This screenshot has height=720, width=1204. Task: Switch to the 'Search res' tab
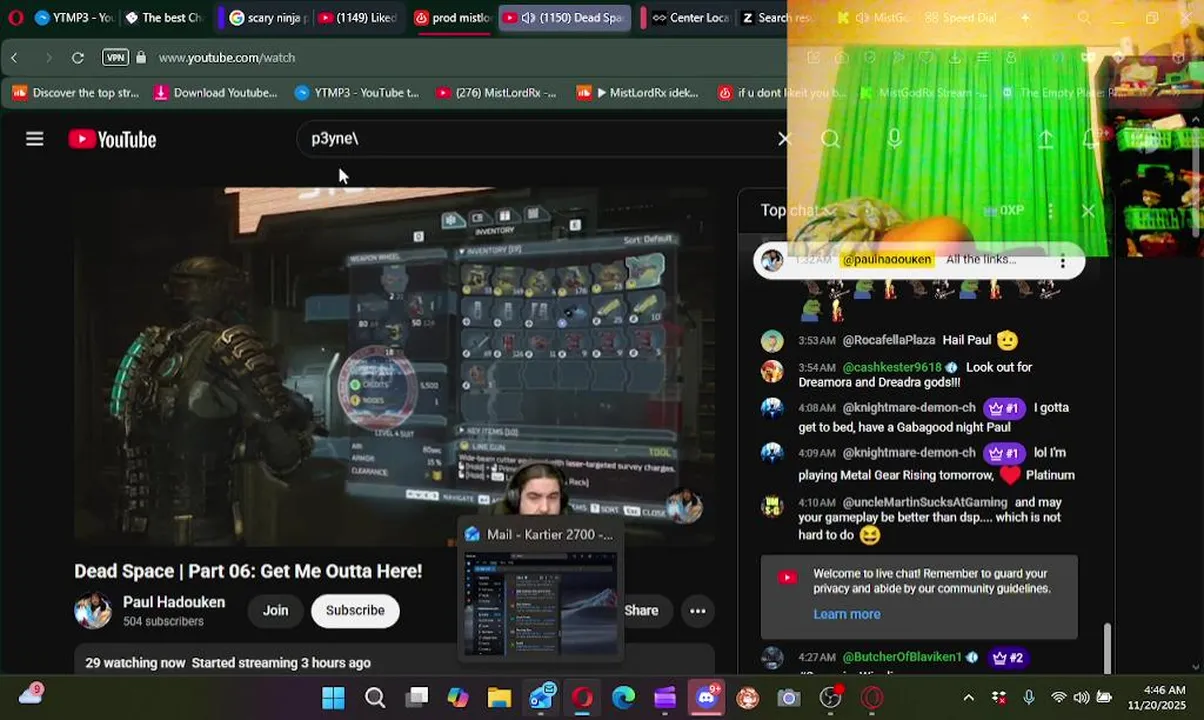778,18
